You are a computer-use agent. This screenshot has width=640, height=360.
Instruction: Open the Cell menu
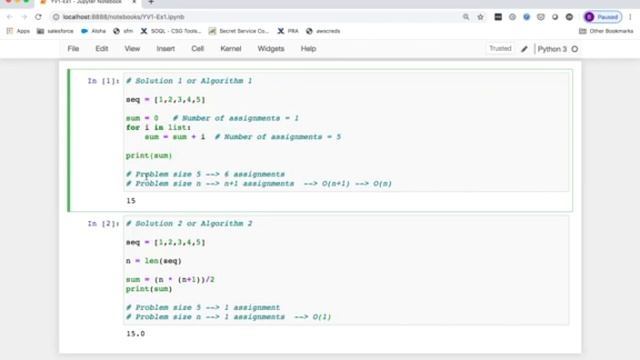point(198,49)
